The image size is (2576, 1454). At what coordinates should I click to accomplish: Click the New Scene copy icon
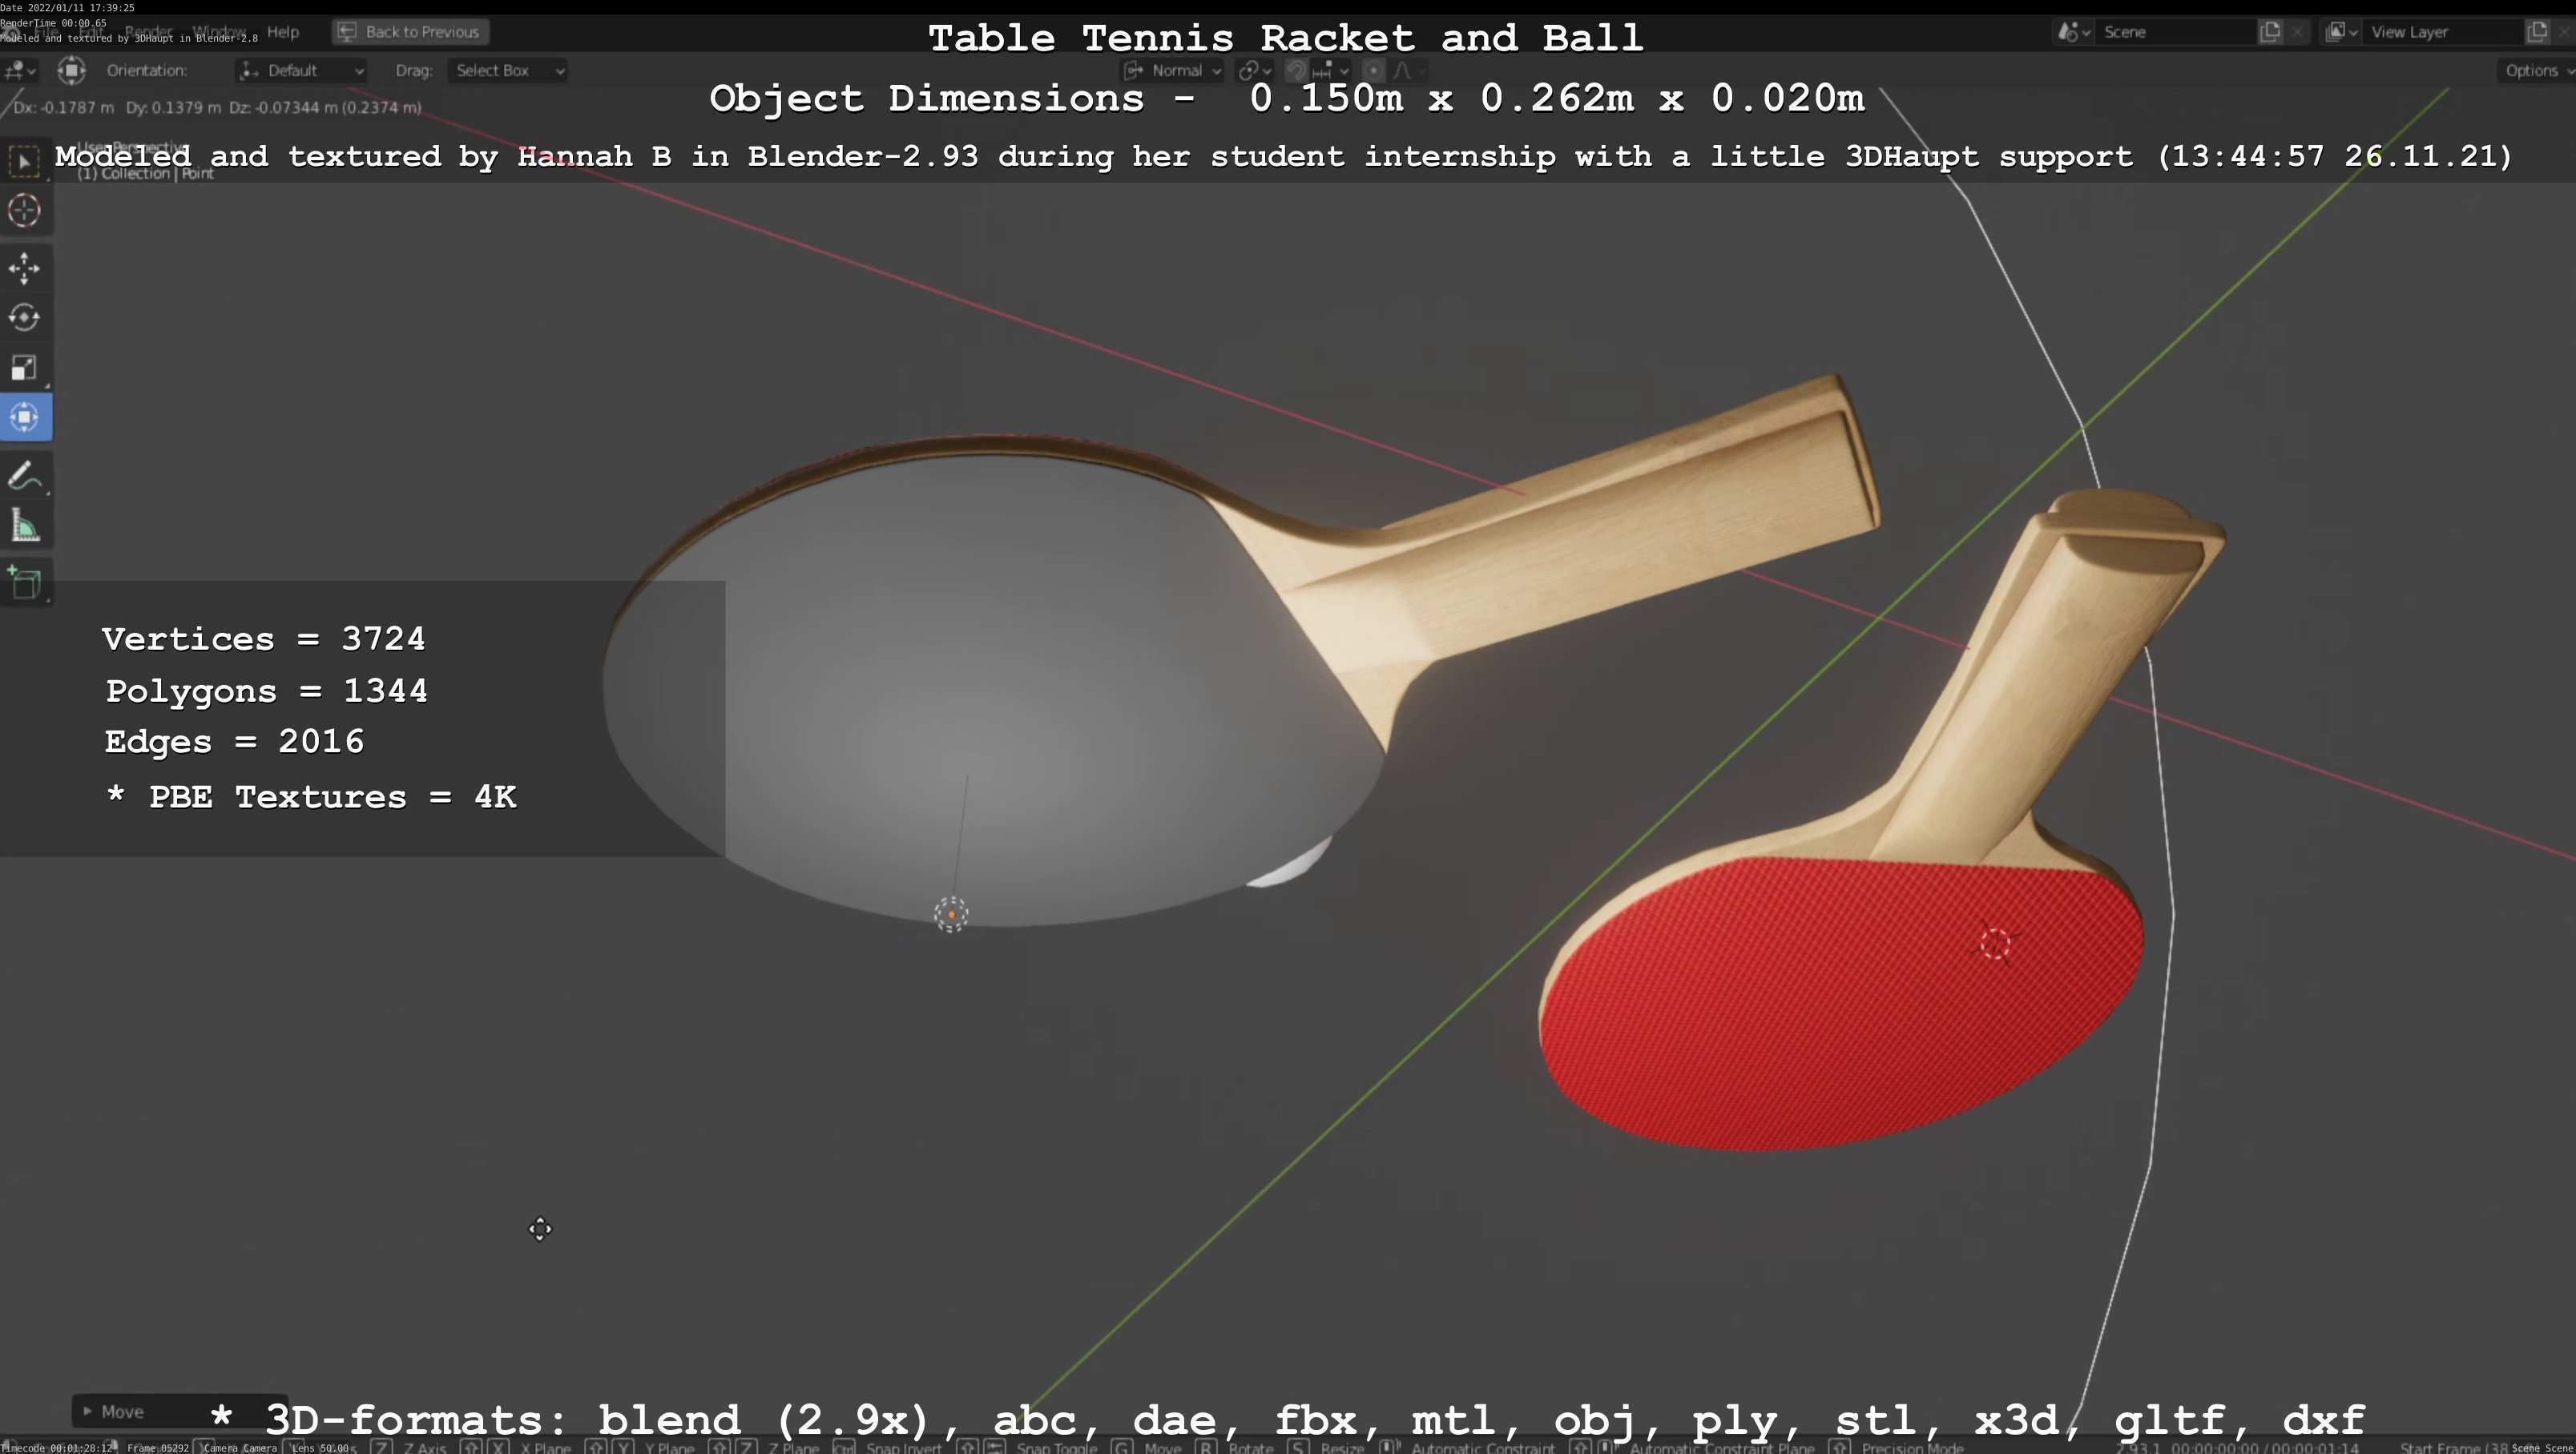pyautogui.click(x=2270, y=32)
